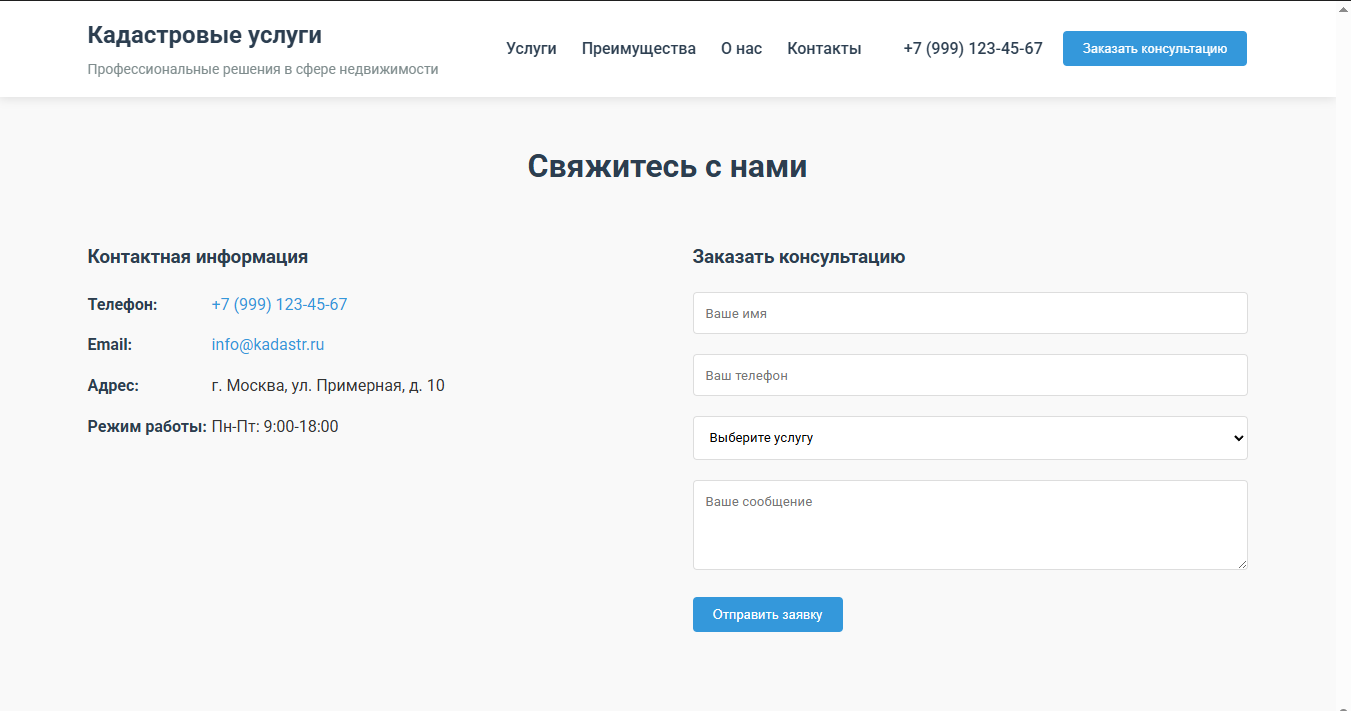Click the textarea resize handle
Viewport: 1351px width, 711px height.
click(1243, 566)
